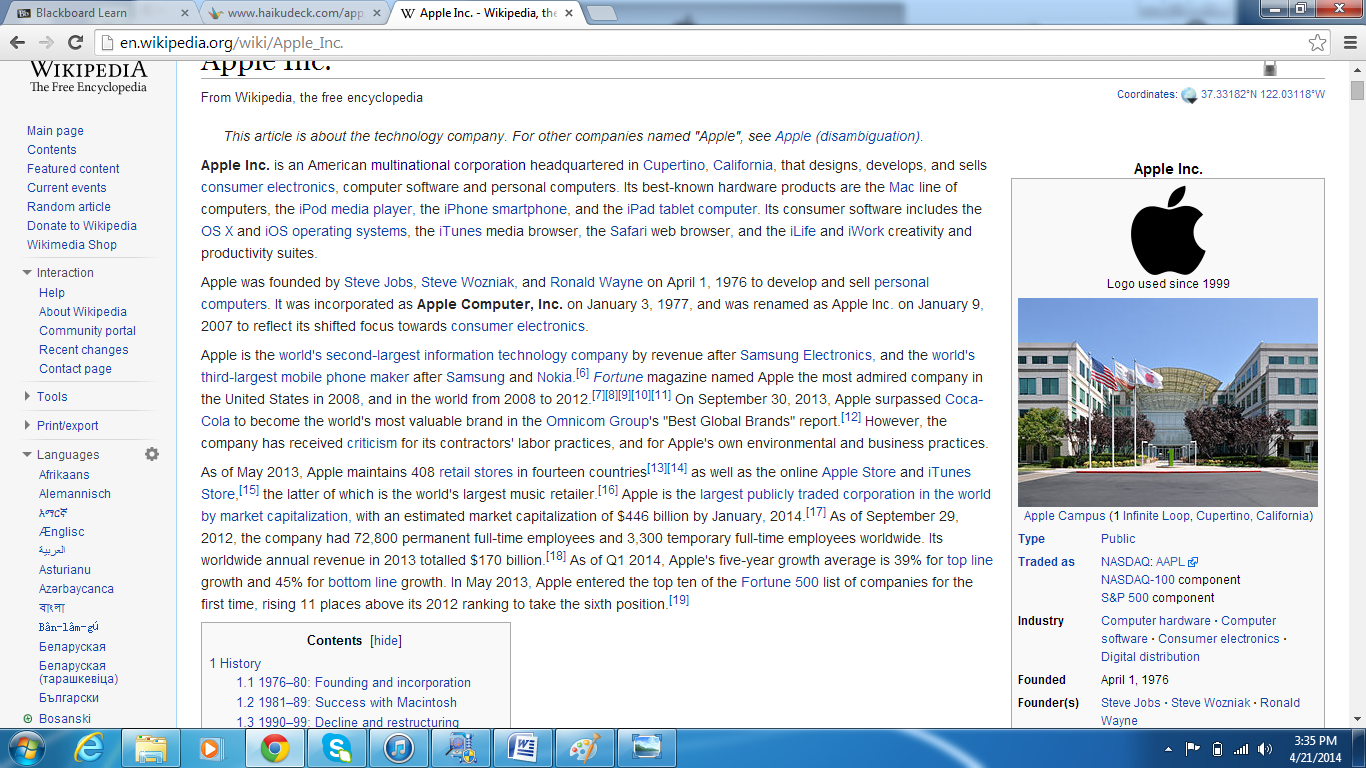Click the coordinates globe icon
1366x768 pixels.
point(1189,95)
